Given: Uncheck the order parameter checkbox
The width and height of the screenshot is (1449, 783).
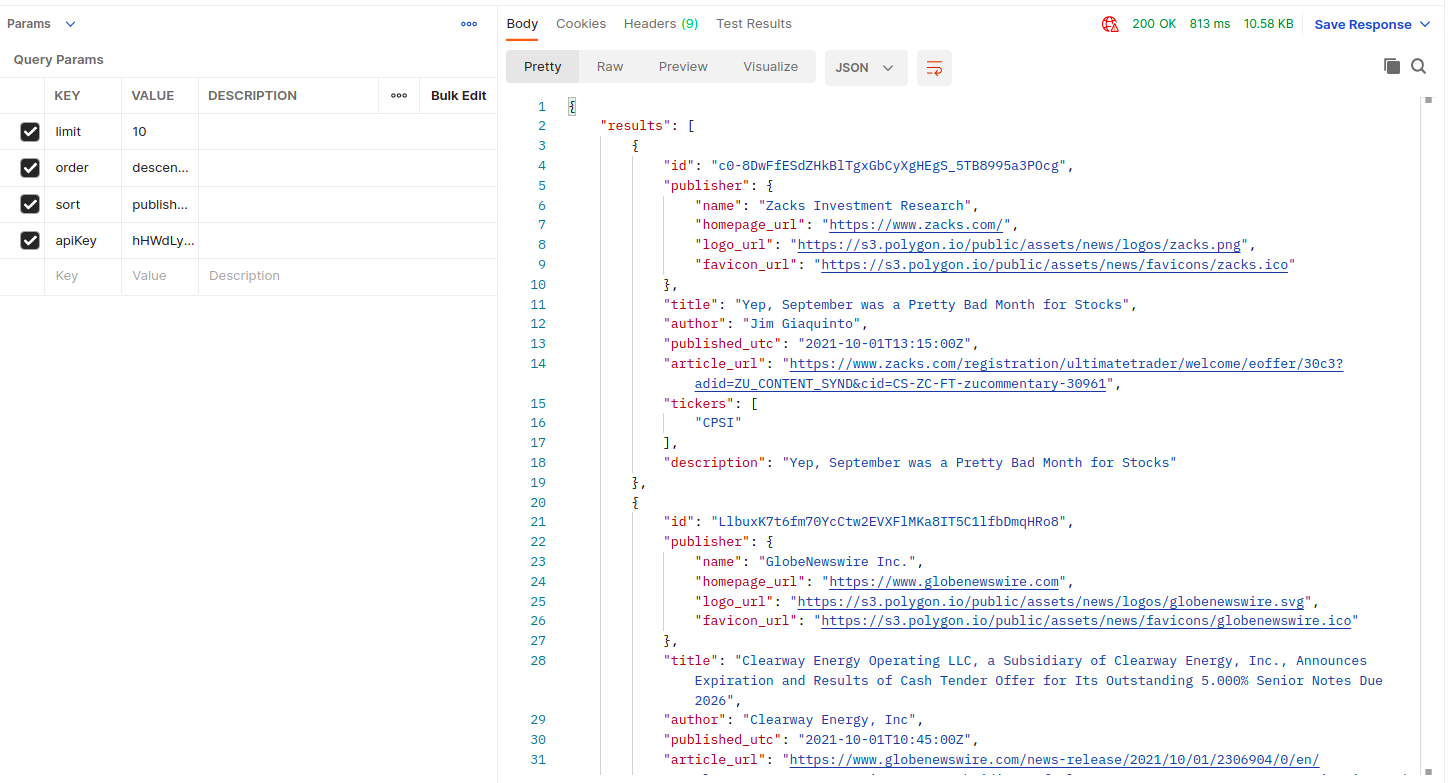Looking at the screenshot, I should click(x=30, y=168).
